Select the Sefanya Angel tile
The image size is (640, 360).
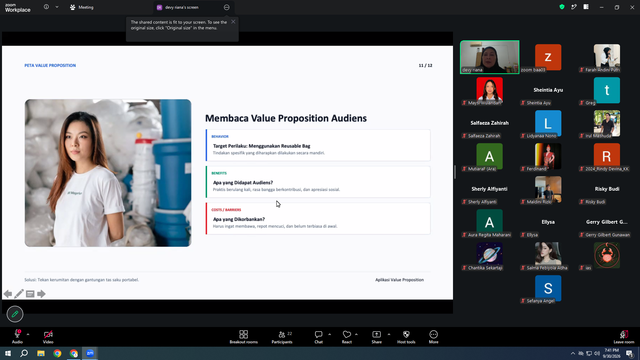(x=548, y=289)
